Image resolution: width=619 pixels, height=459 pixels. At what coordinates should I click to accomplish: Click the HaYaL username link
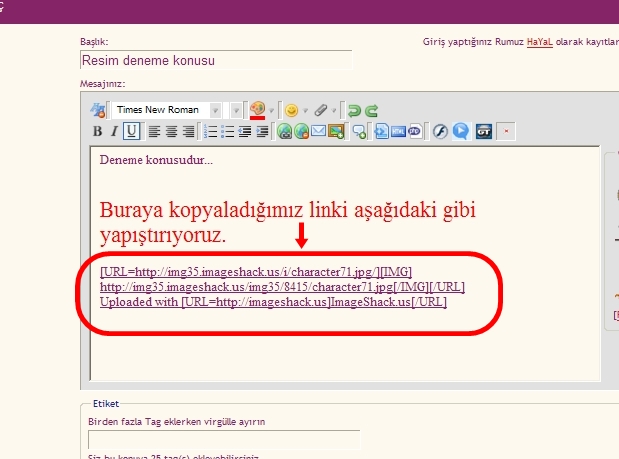[x=541, y=42]
